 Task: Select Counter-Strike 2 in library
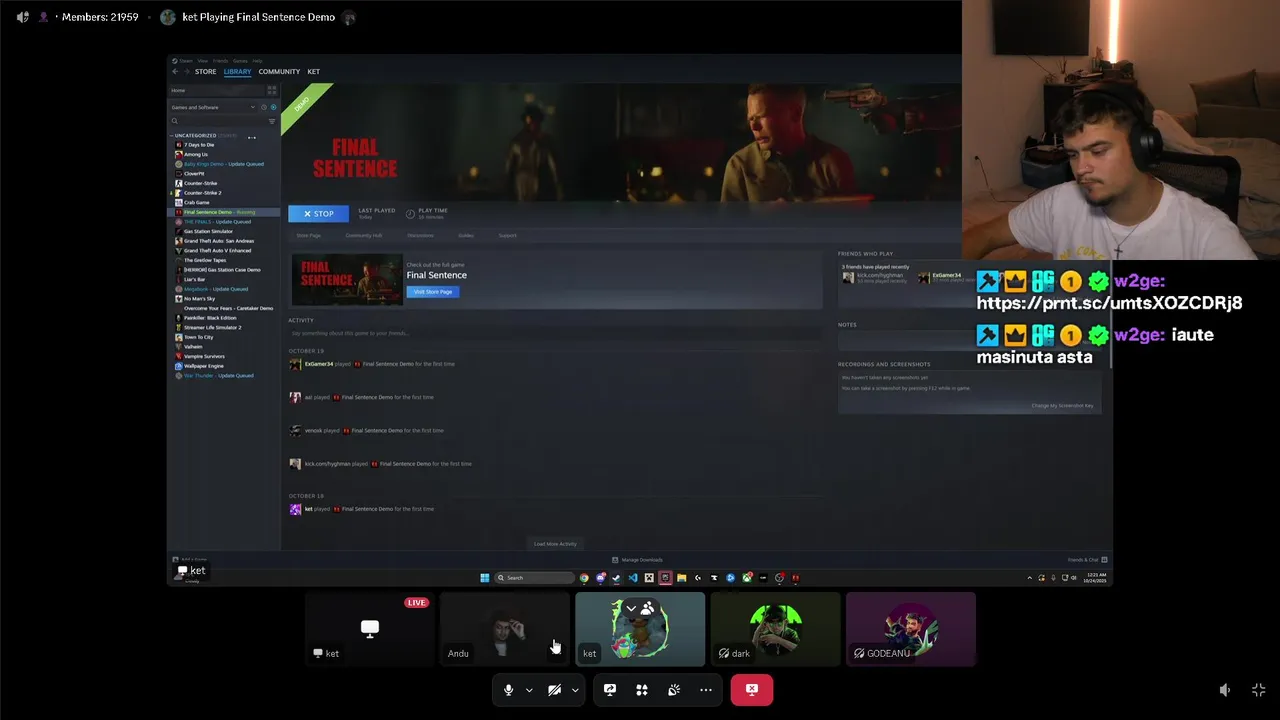coord(202,193)
